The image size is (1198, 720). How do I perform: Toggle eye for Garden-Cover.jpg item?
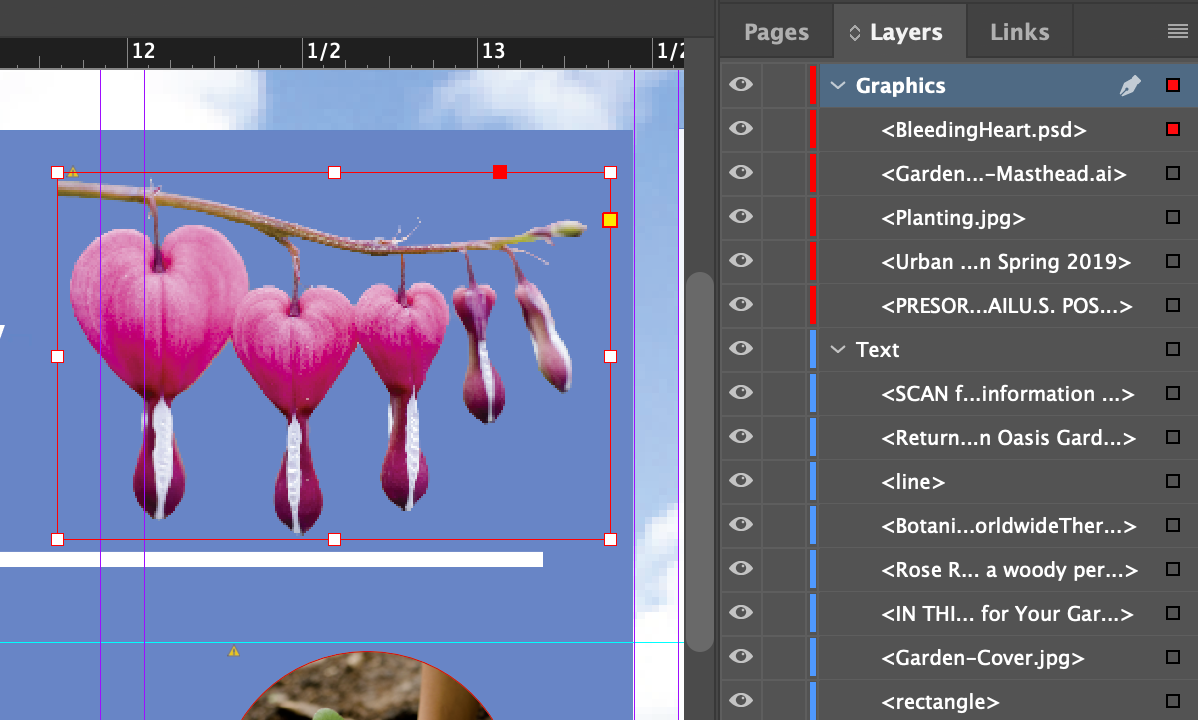pos(740,657)
